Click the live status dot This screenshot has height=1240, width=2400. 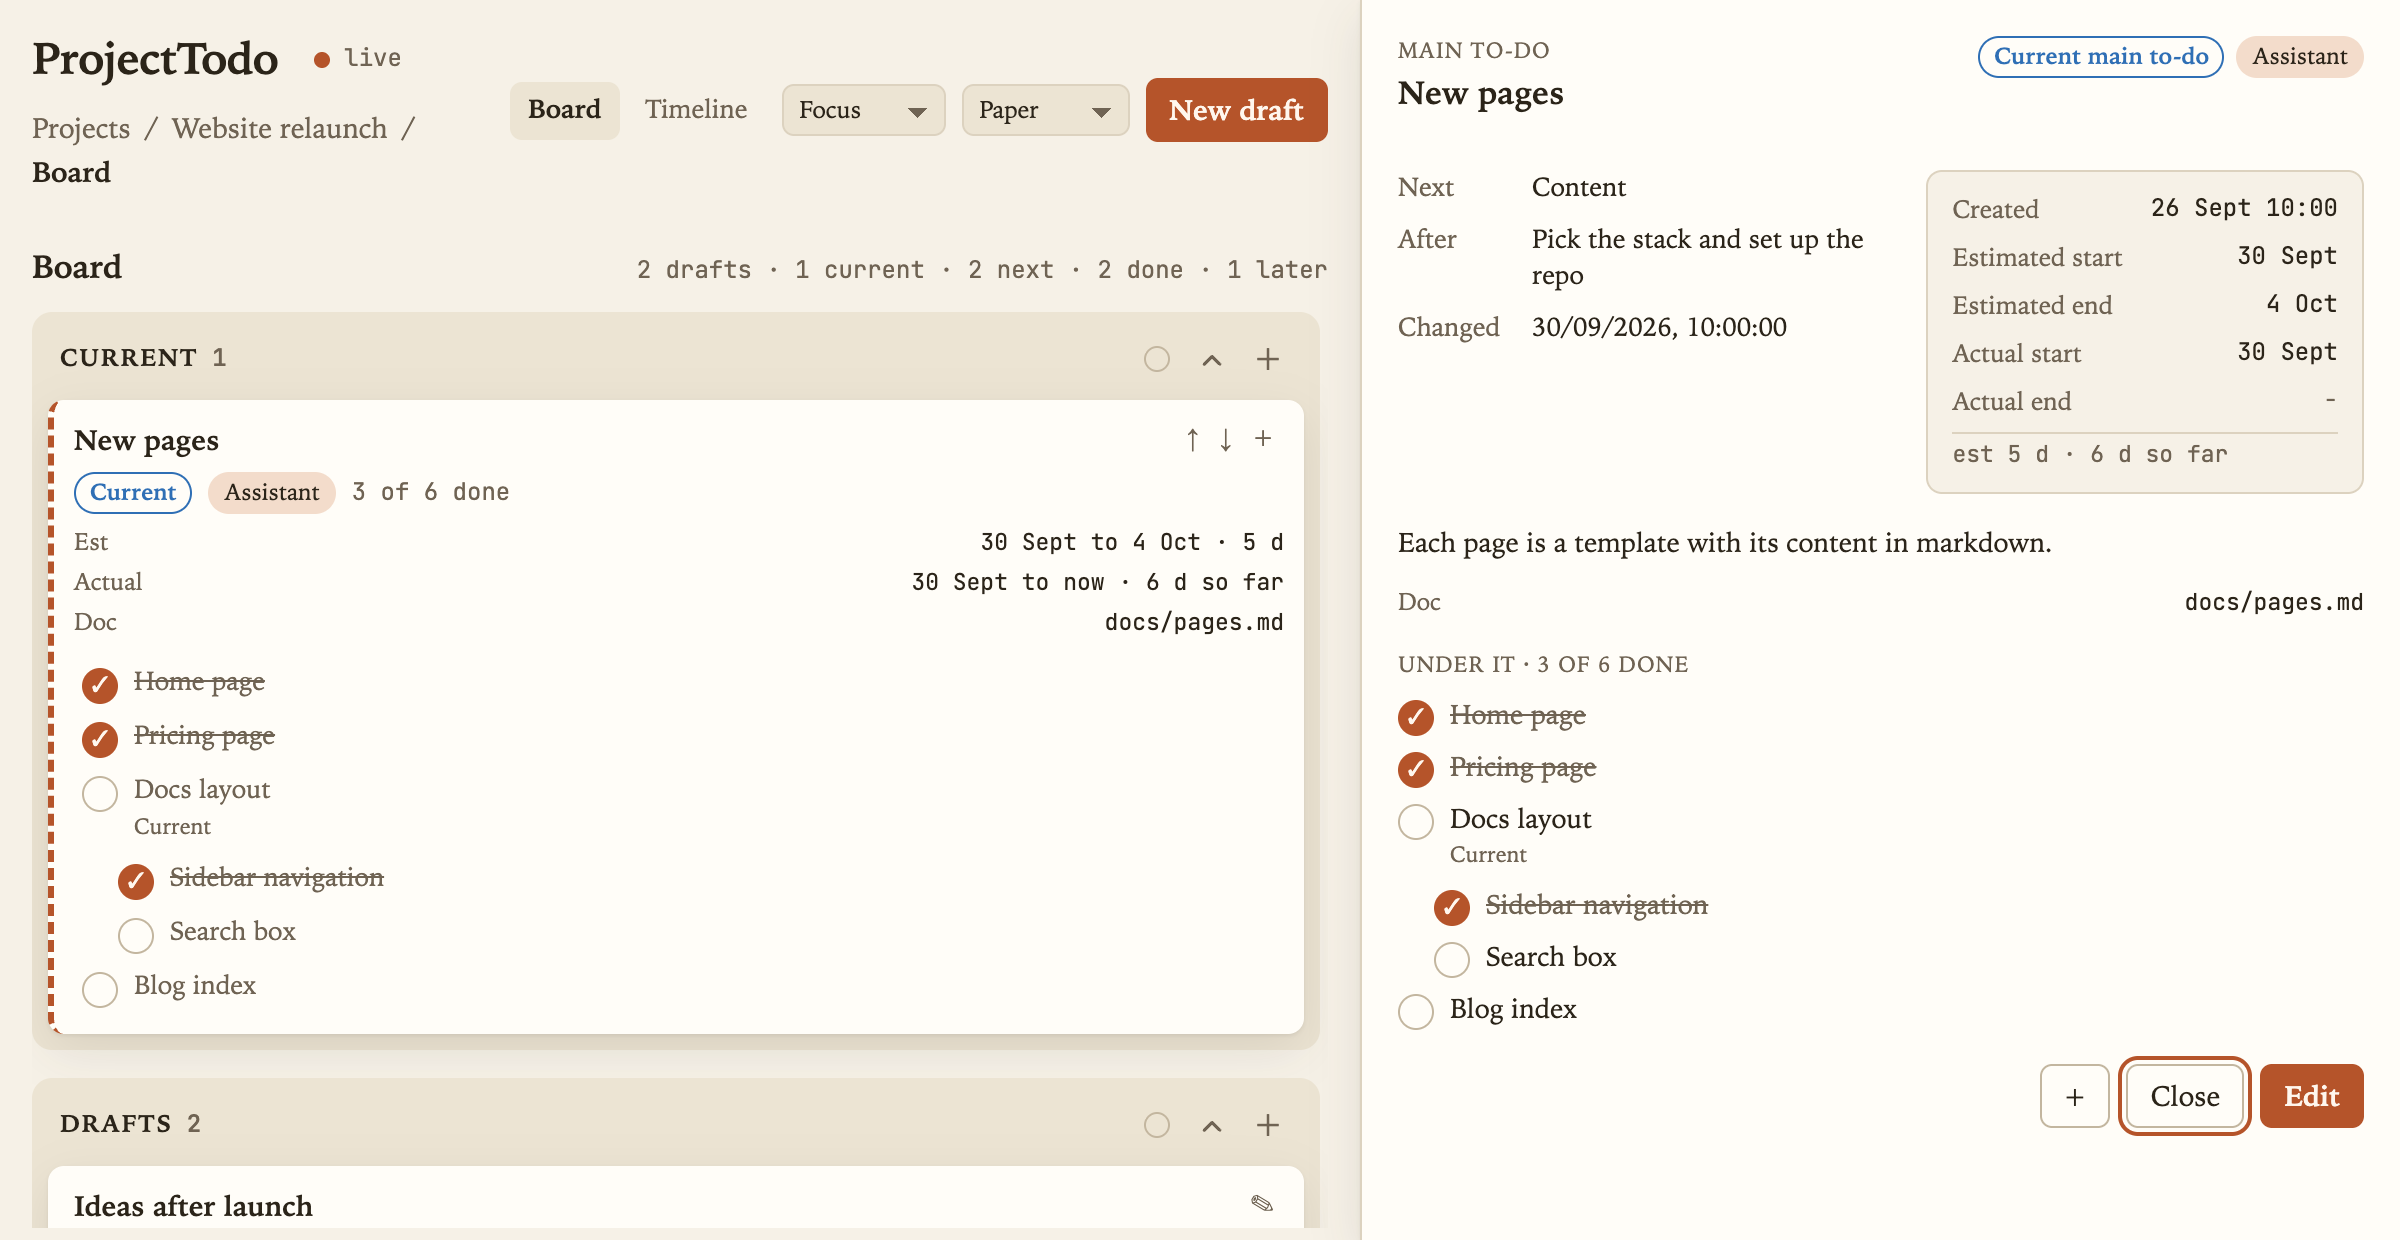pos(322,59)
